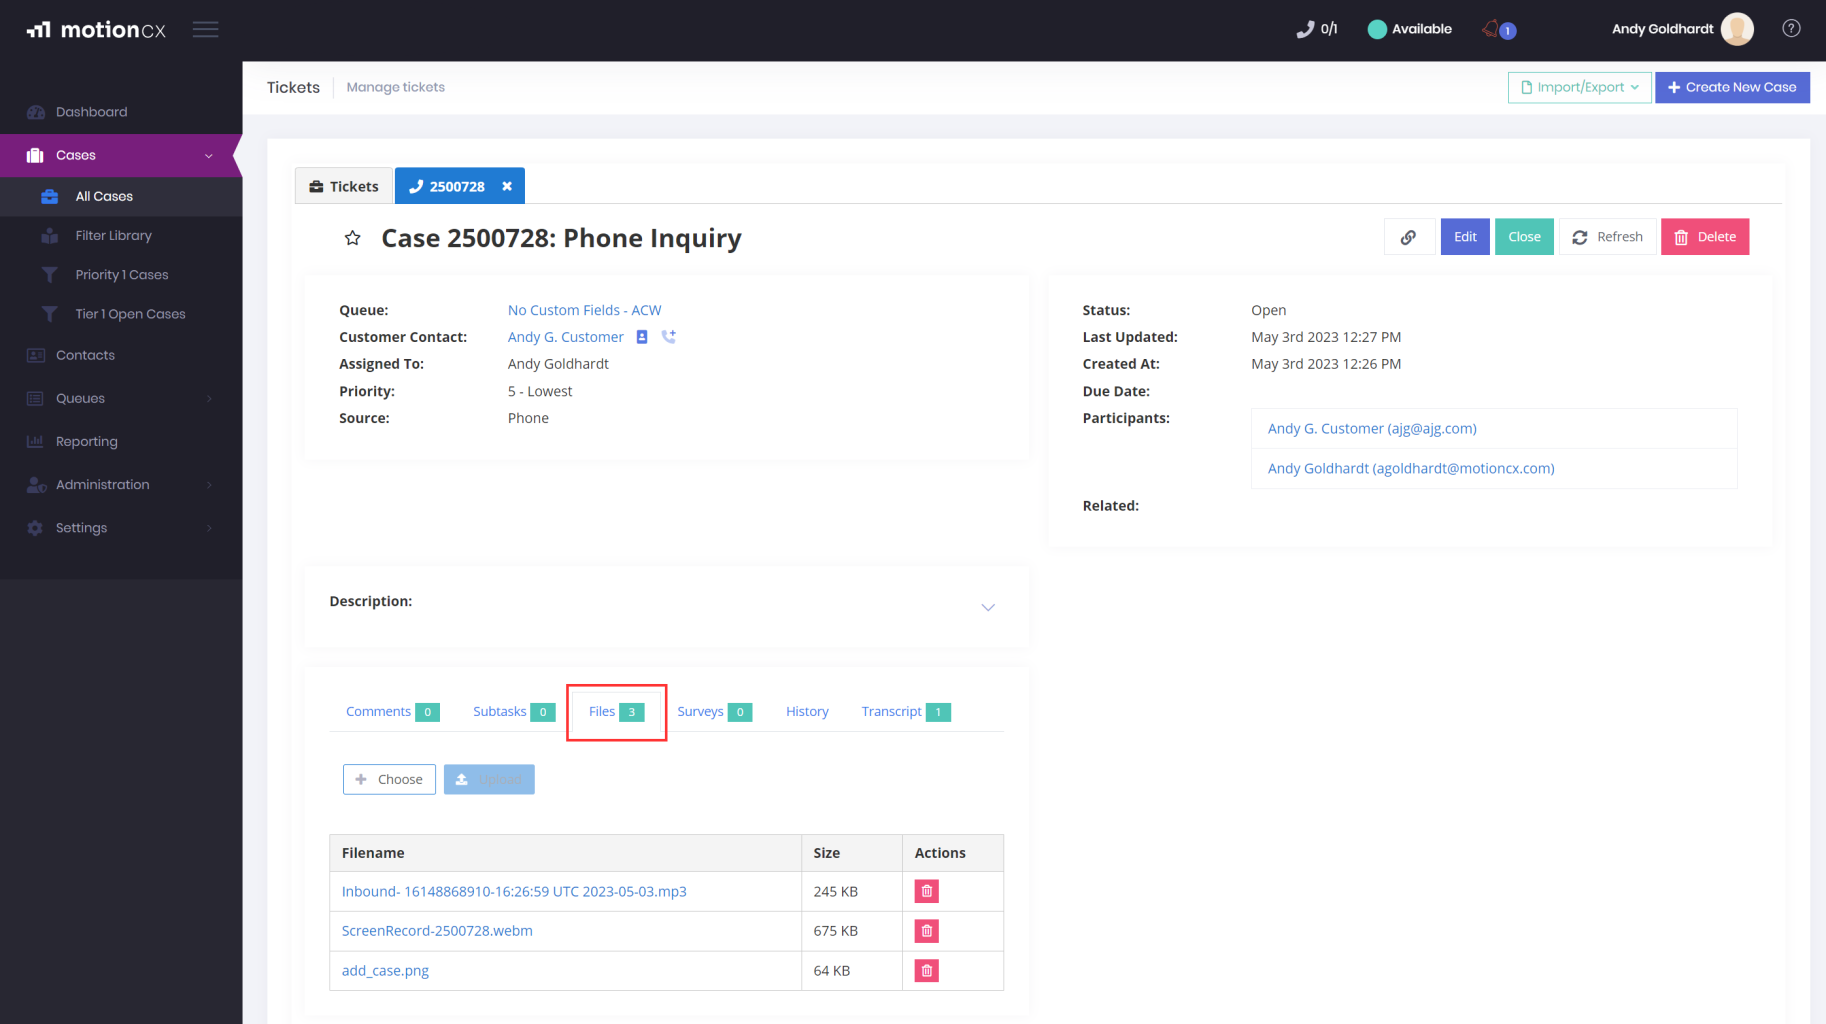Screen dimensions: 1826x1024
Task: Expand Administration sidebar menu
Action: pos(121,484)
